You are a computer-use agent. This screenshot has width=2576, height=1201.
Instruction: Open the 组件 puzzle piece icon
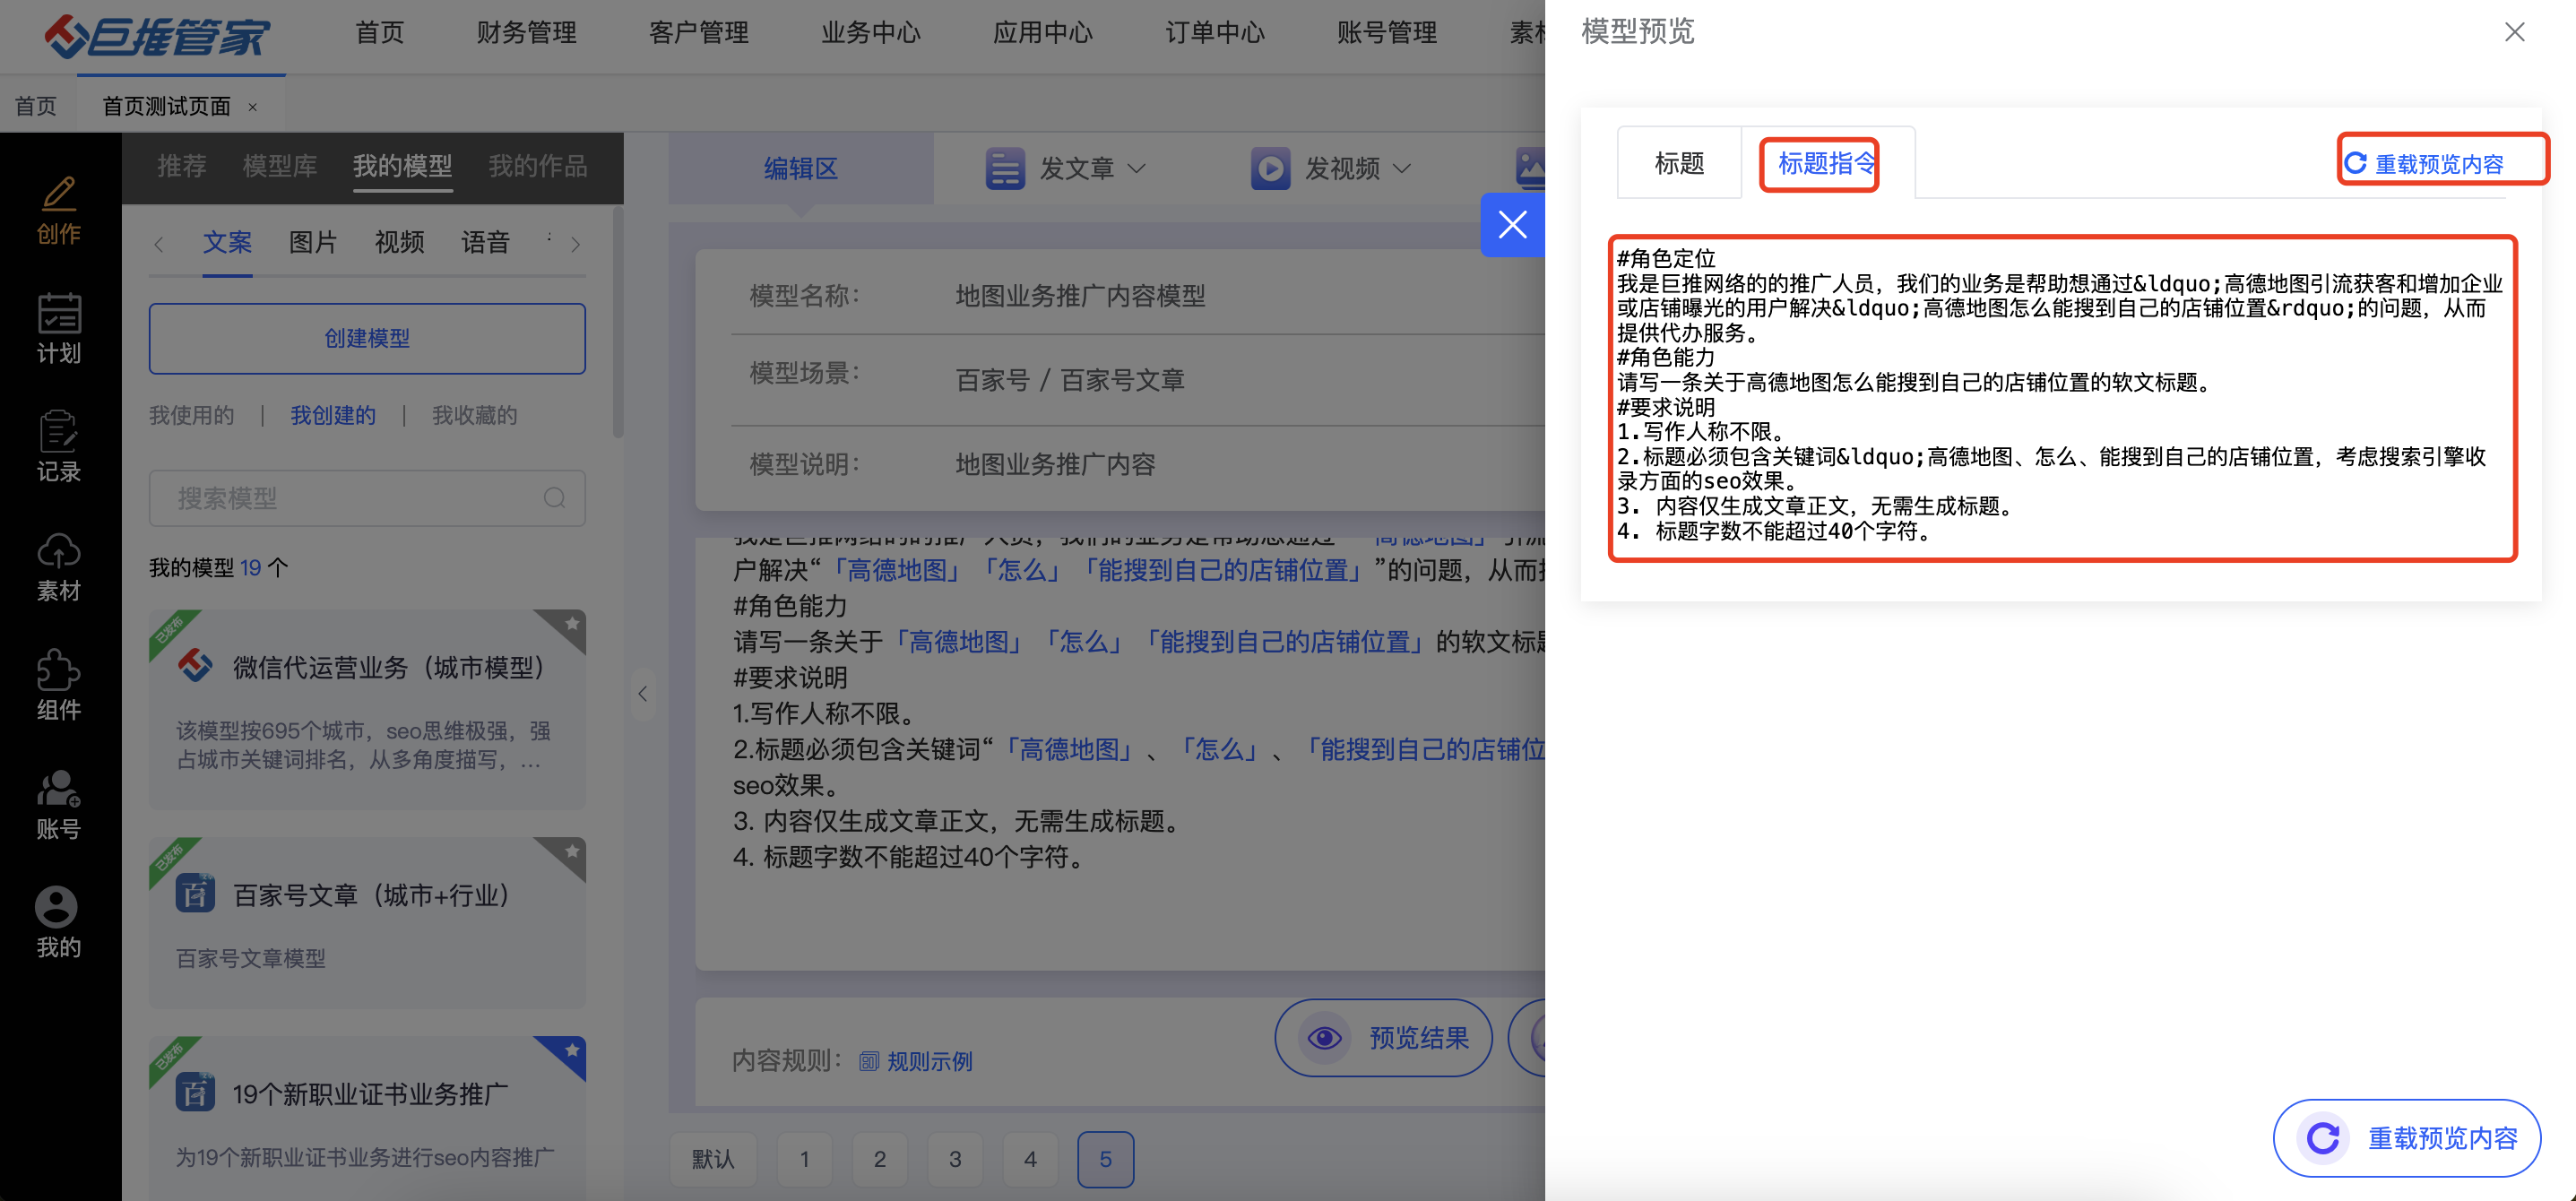pyautogui.click(x=58, y=670)
